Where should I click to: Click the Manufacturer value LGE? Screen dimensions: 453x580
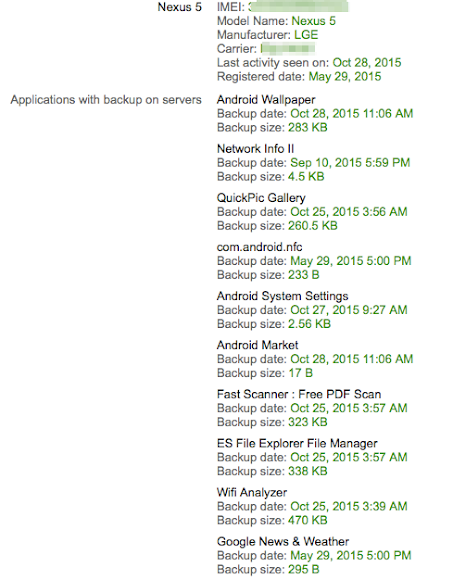[x=306, y=35]
